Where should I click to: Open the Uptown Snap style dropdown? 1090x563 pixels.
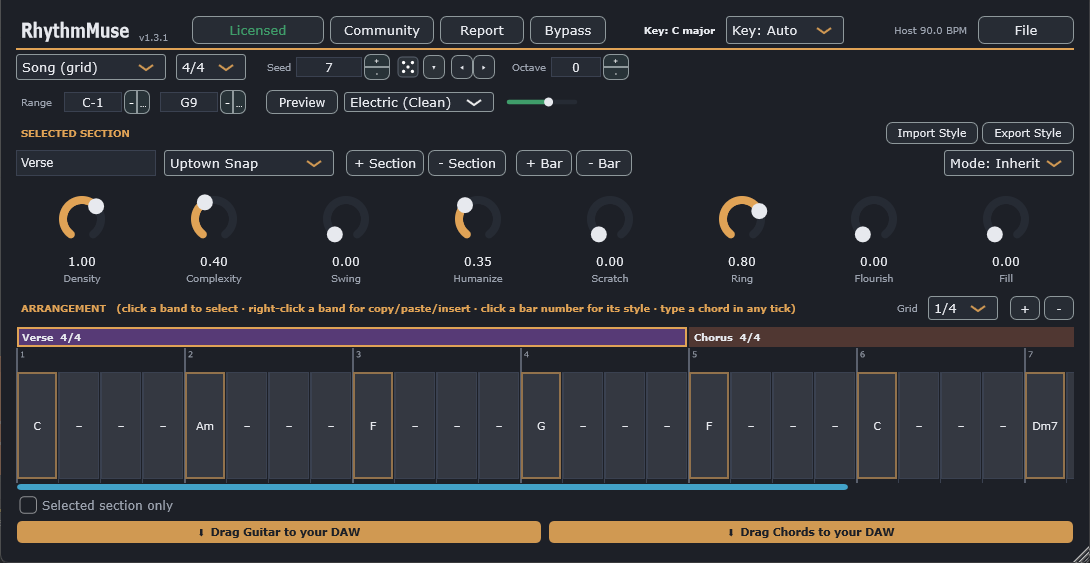tap(249, 163)
